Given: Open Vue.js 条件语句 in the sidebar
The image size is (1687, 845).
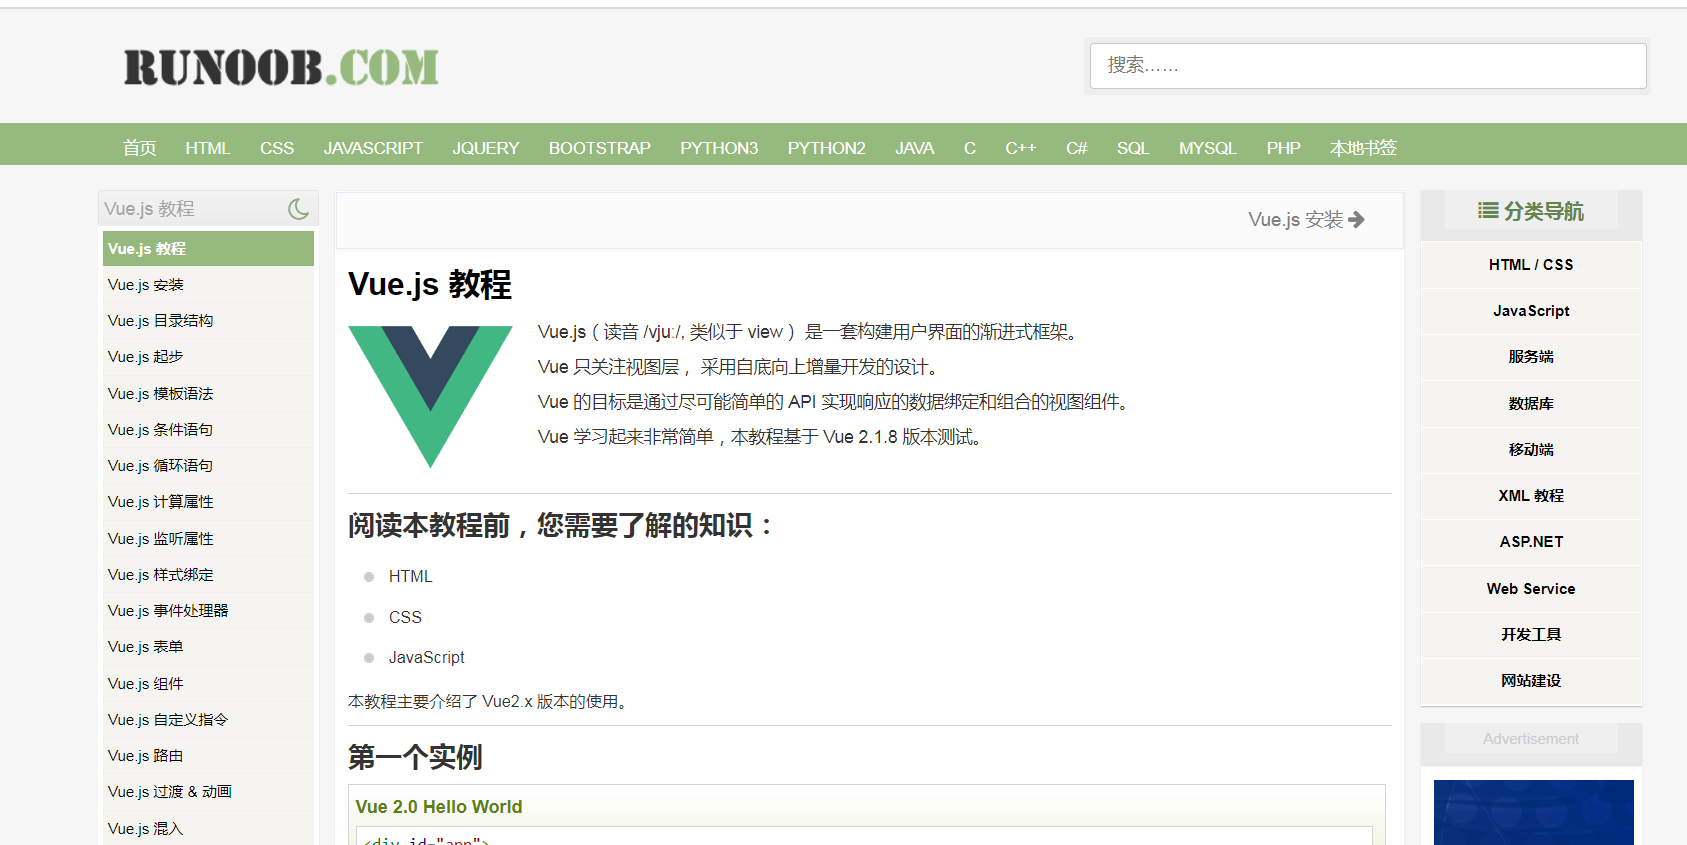Looking at the screenshot, I should (x=208, y=430).
